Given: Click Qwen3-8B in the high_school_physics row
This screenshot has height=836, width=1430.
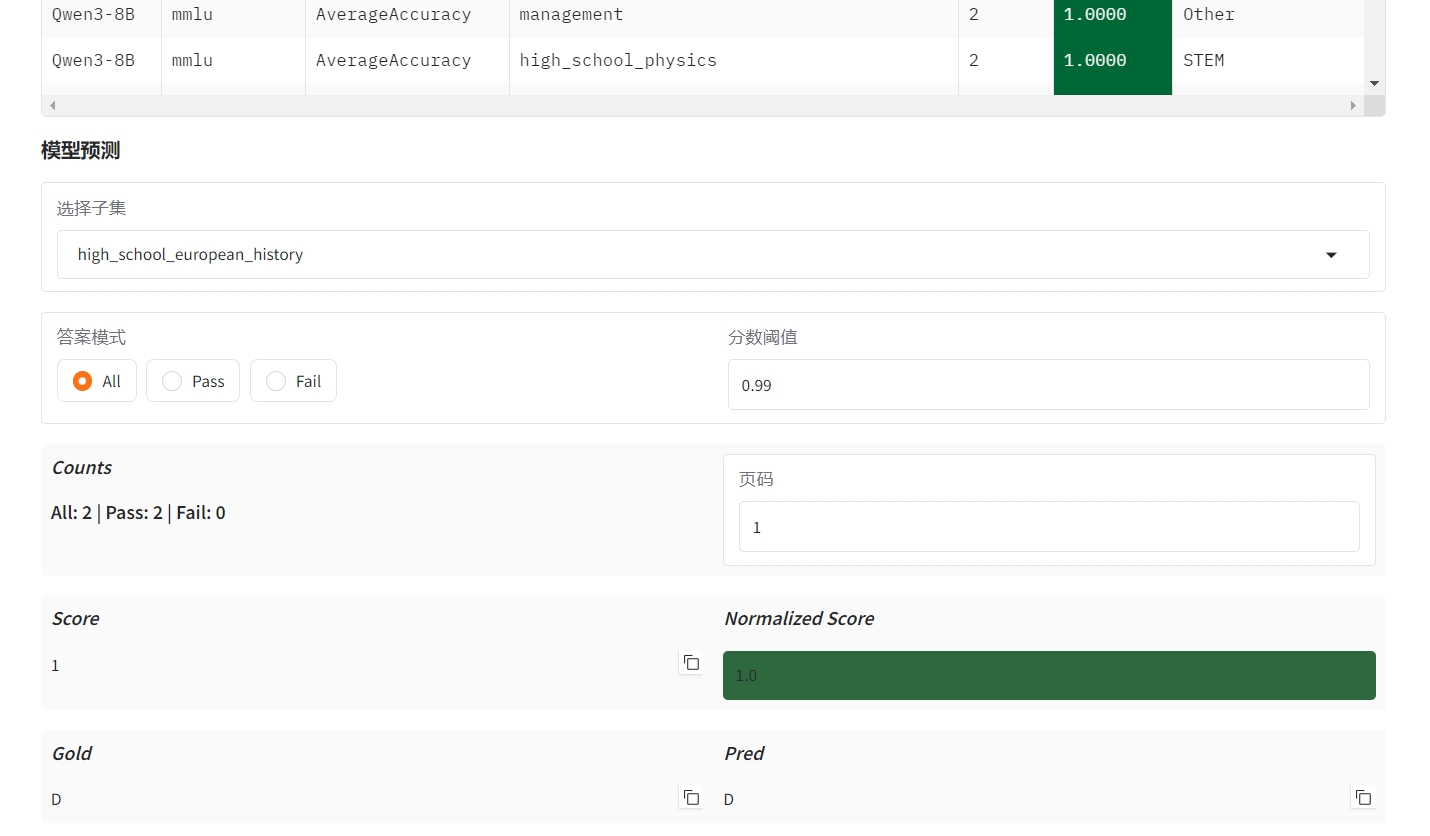Looking at the screenshot, I should click(x=93, y=61).
